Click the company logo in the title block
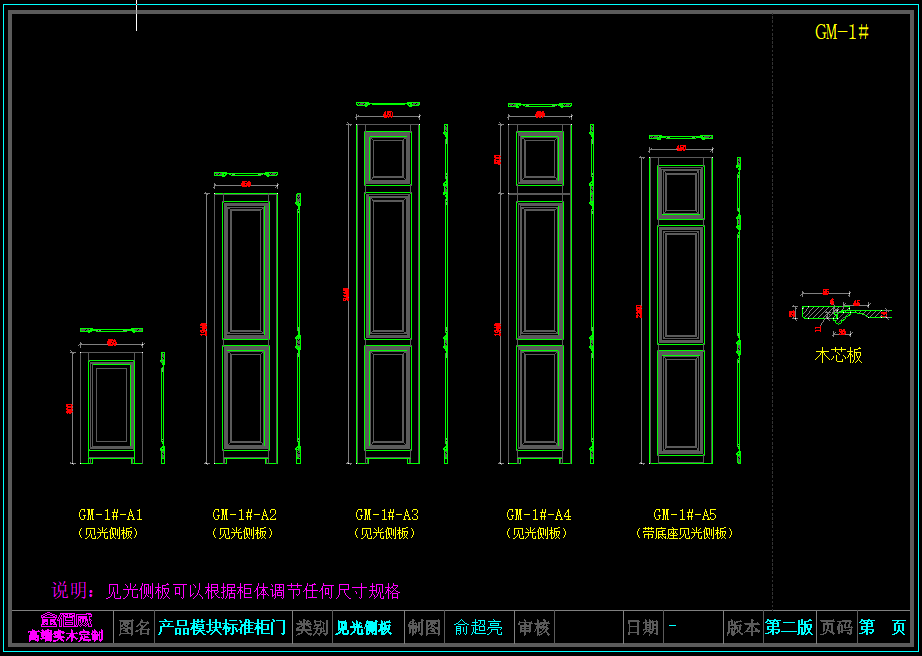Viewport: 922px width, 656px height. coord(65,627)
